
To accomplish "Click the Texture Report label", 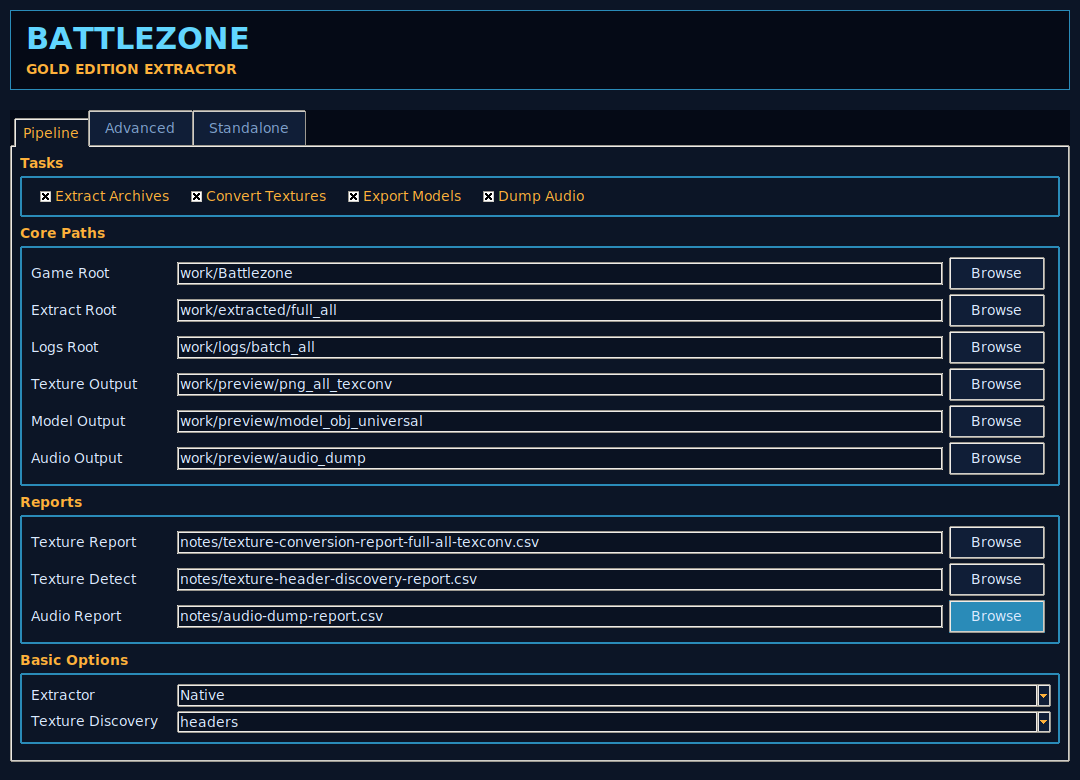I will [x=84, y=542].
